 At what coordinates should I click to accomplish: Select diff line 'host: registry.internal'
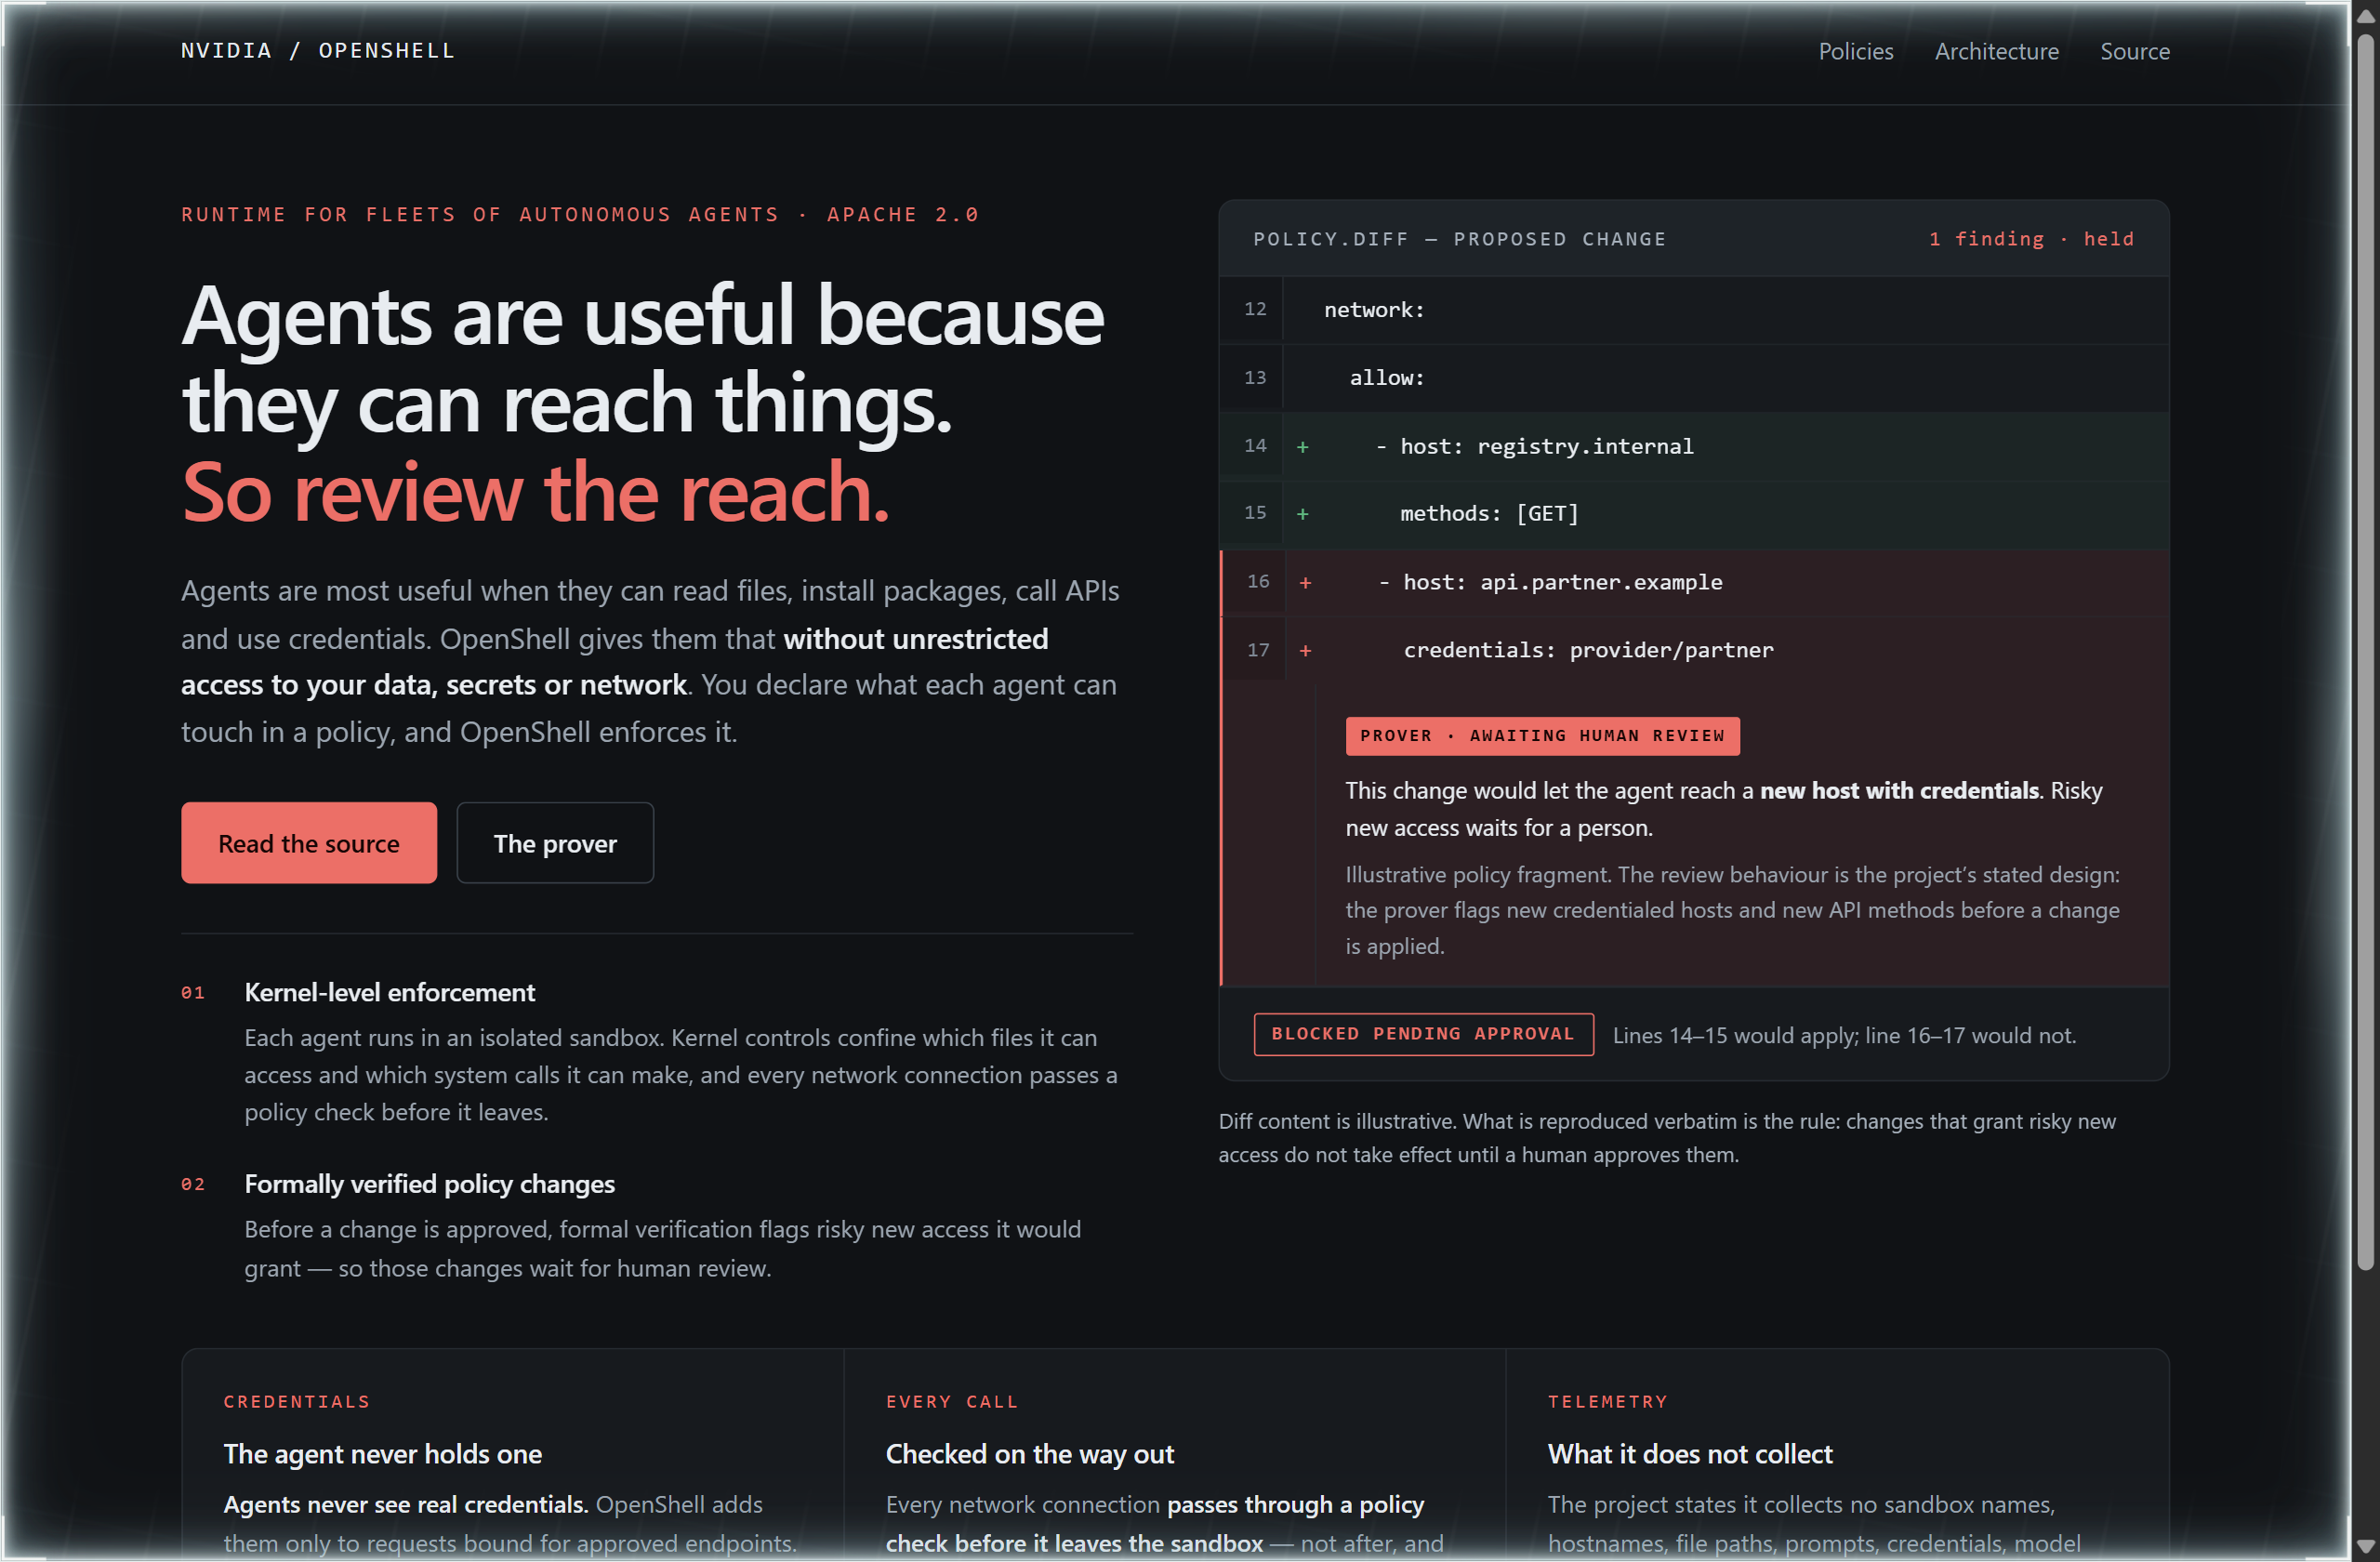pyautogui.click(x=1694, y=446)
